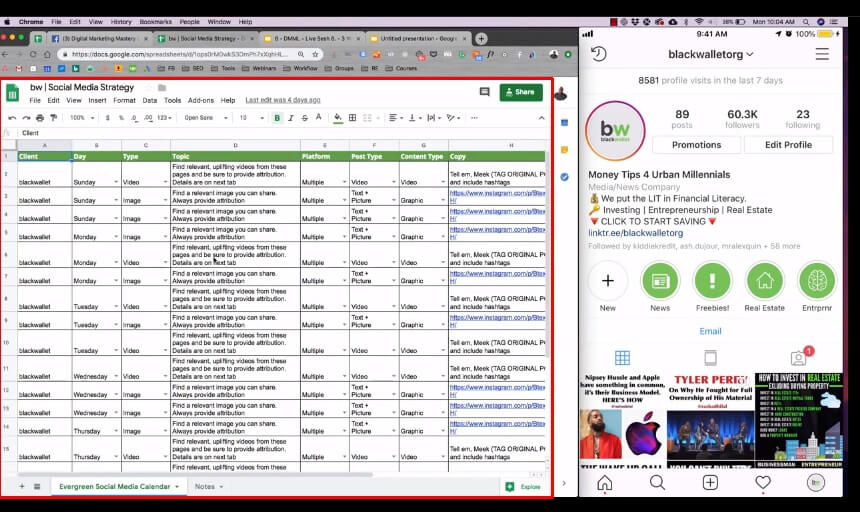This screenshot has height=512, width=860.
Task: Switch to the Notes sheet tab
Action: 209,486
